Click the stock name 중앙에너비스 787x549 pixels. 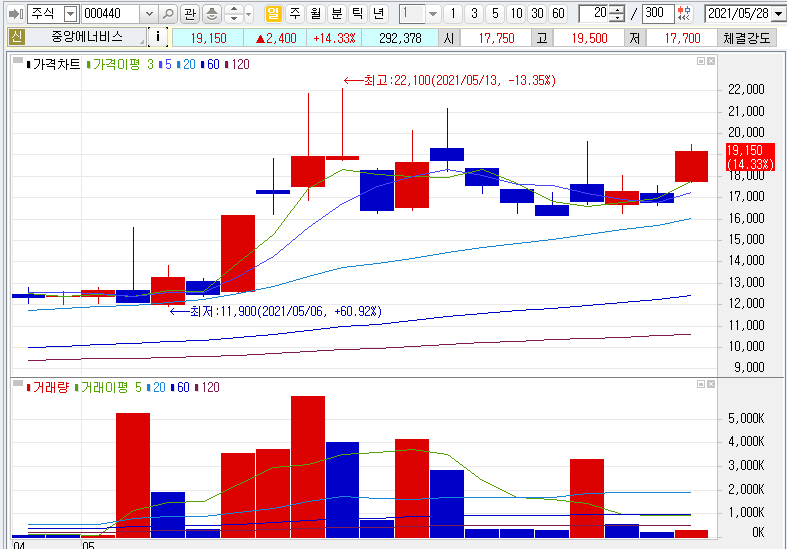pyautogui.click(x=87, y=37)
